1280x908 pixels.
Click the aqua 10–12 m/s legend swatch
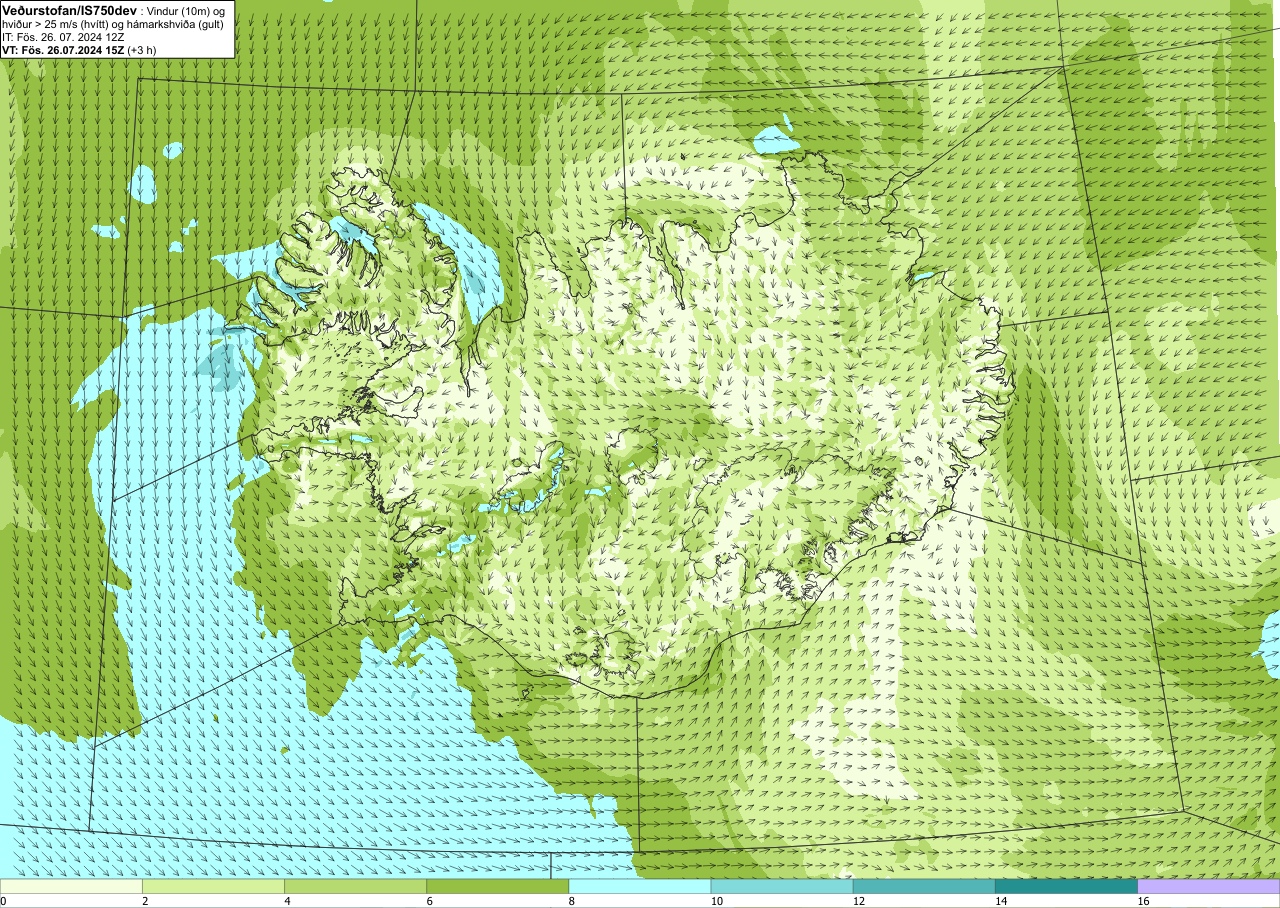782,886
